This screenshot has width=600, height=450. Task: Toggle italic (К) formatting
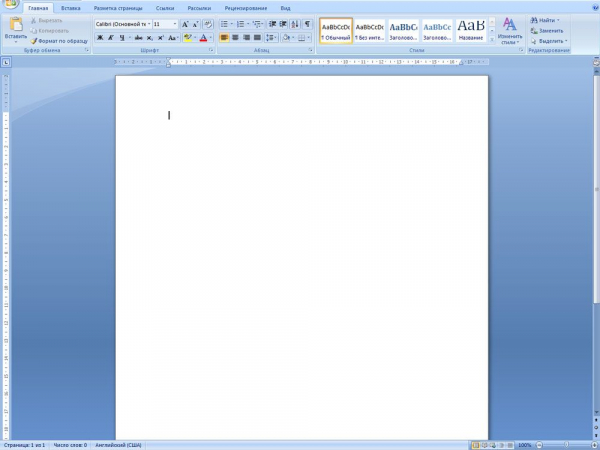coord(111,38)
